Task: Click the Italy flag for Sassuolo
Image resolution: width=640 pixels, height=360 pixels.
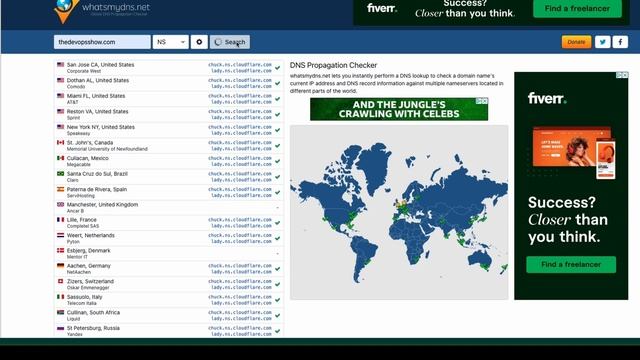Action: (x=60, y=297)
